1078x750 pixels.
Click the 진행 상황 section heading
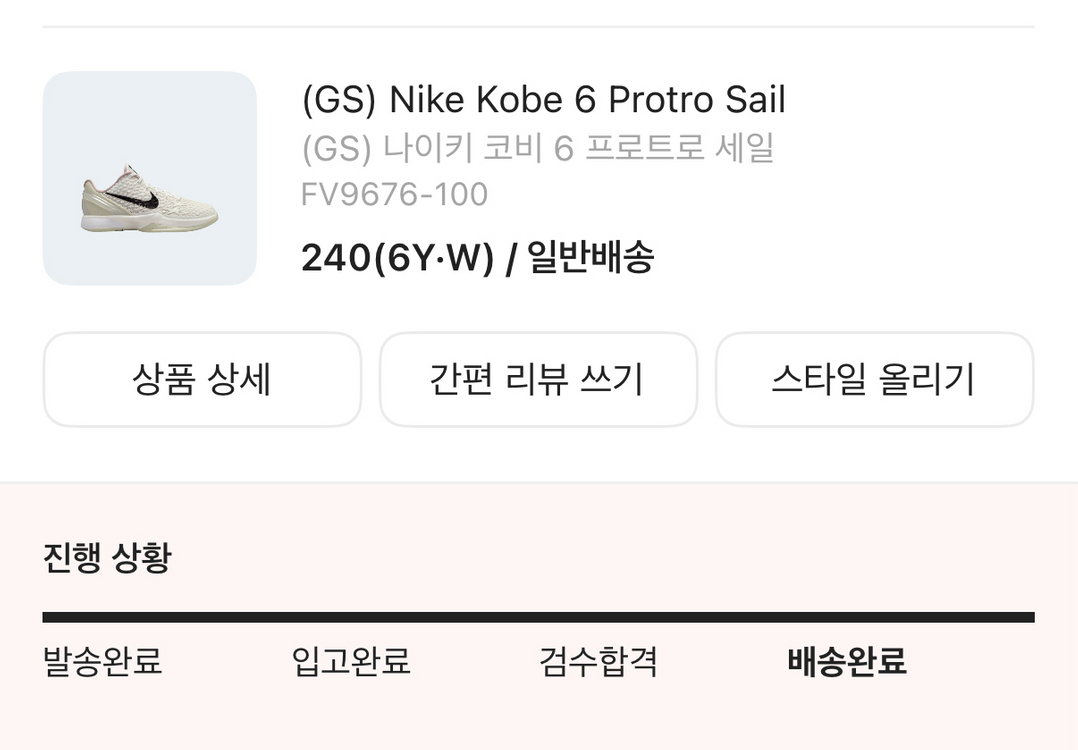pyautogui.click(x=107, y=557)
